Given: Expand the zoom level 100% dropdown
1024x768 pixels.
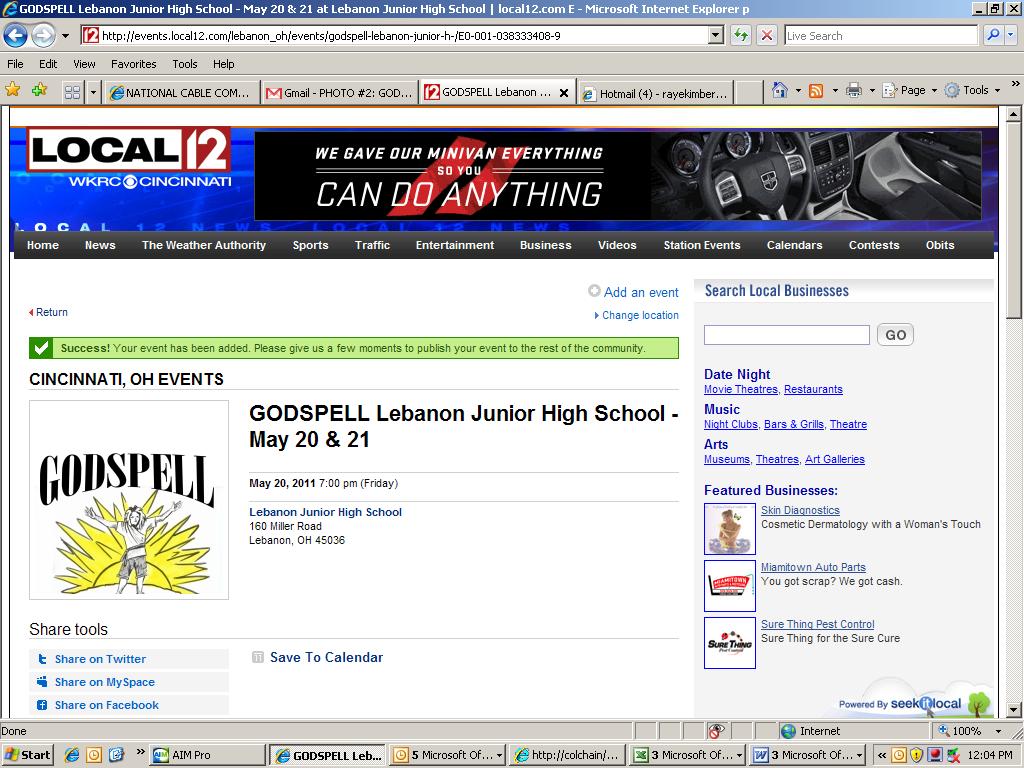Looking at the screenshot, I should [998, 731].
